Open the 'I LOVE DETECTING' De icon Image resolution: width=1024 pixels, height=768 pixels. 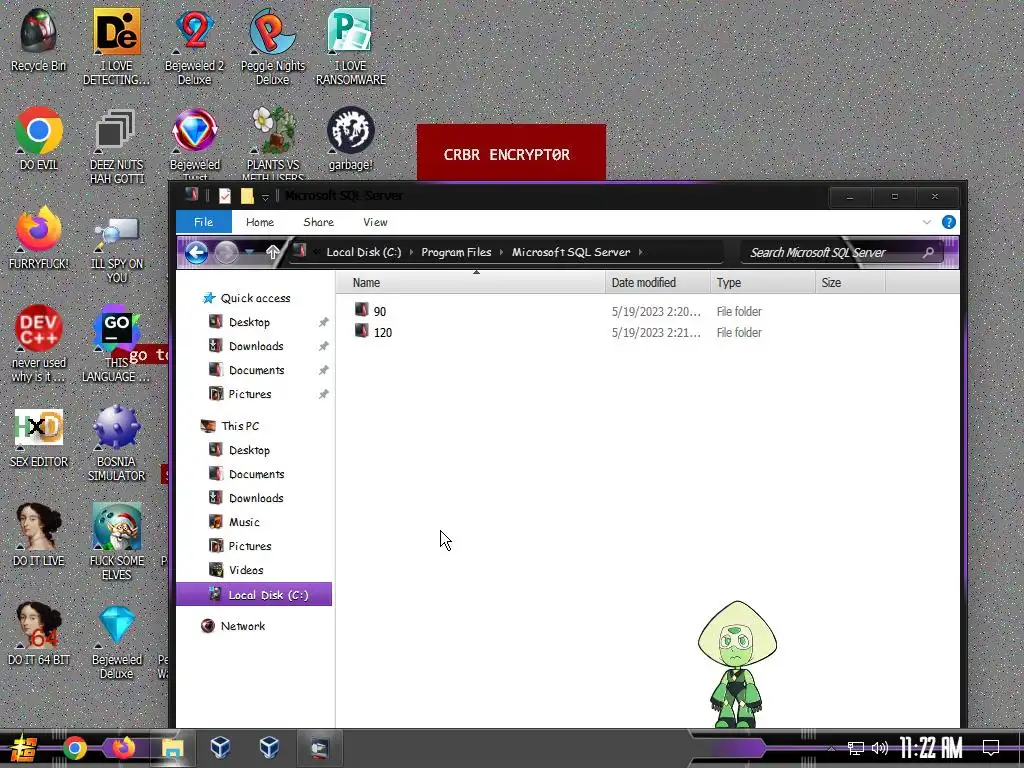tap(116, 46)
